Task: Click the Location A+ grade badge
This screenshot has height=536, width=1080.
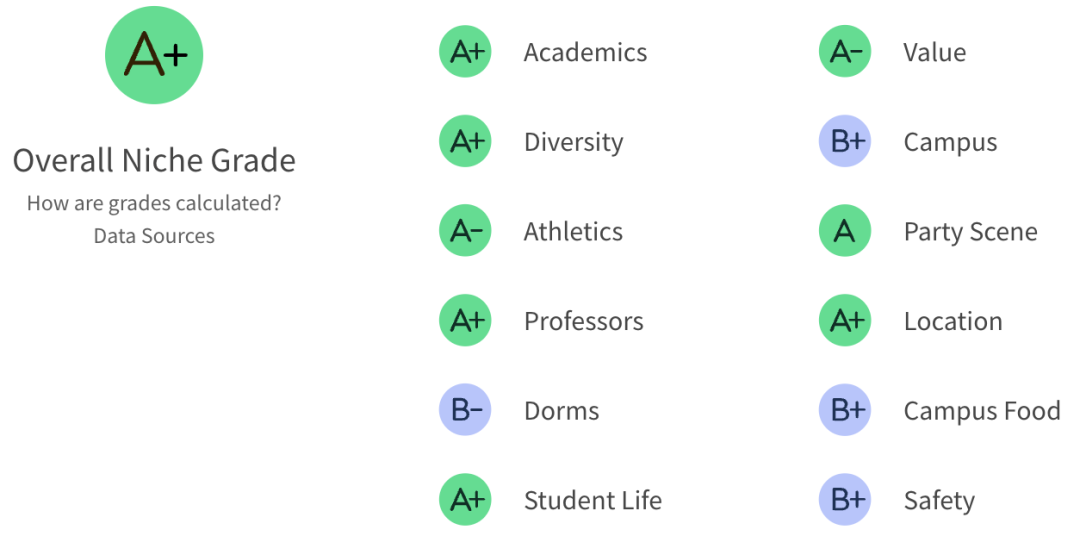Action: click(844, 320)
